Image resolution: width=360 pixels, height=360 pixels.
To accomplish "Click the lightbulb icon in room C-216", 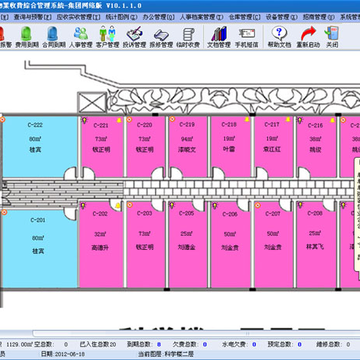I will tap(300, 119).
